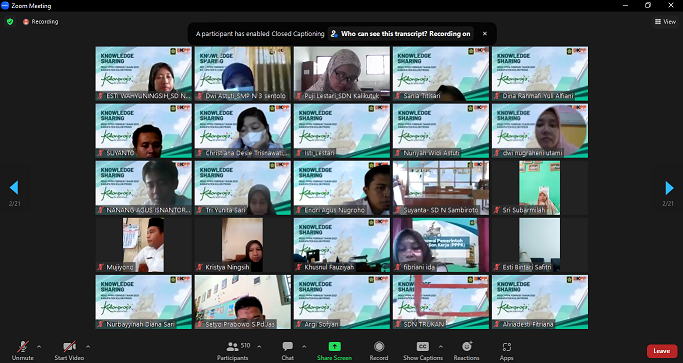Click the Recording indicator
Image resolution: width=683 pixels, height=363 pixels.
pos(41,21)
